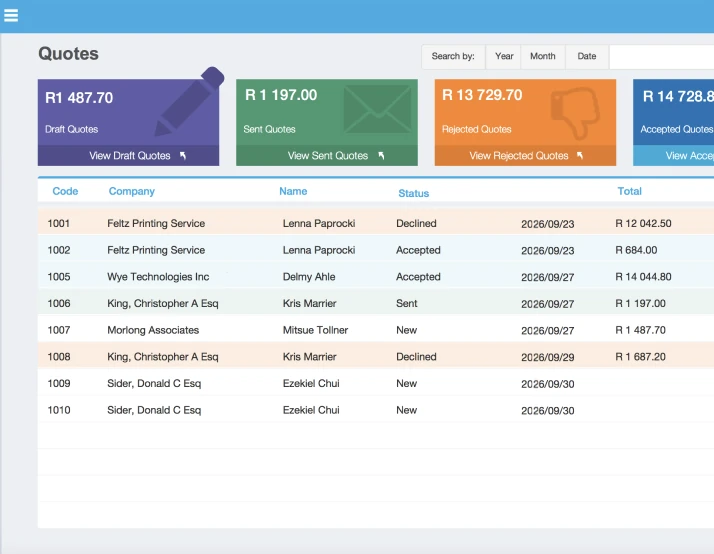714x554 pixels.
Task: Click Morlong Associates company
Action: 153,330
